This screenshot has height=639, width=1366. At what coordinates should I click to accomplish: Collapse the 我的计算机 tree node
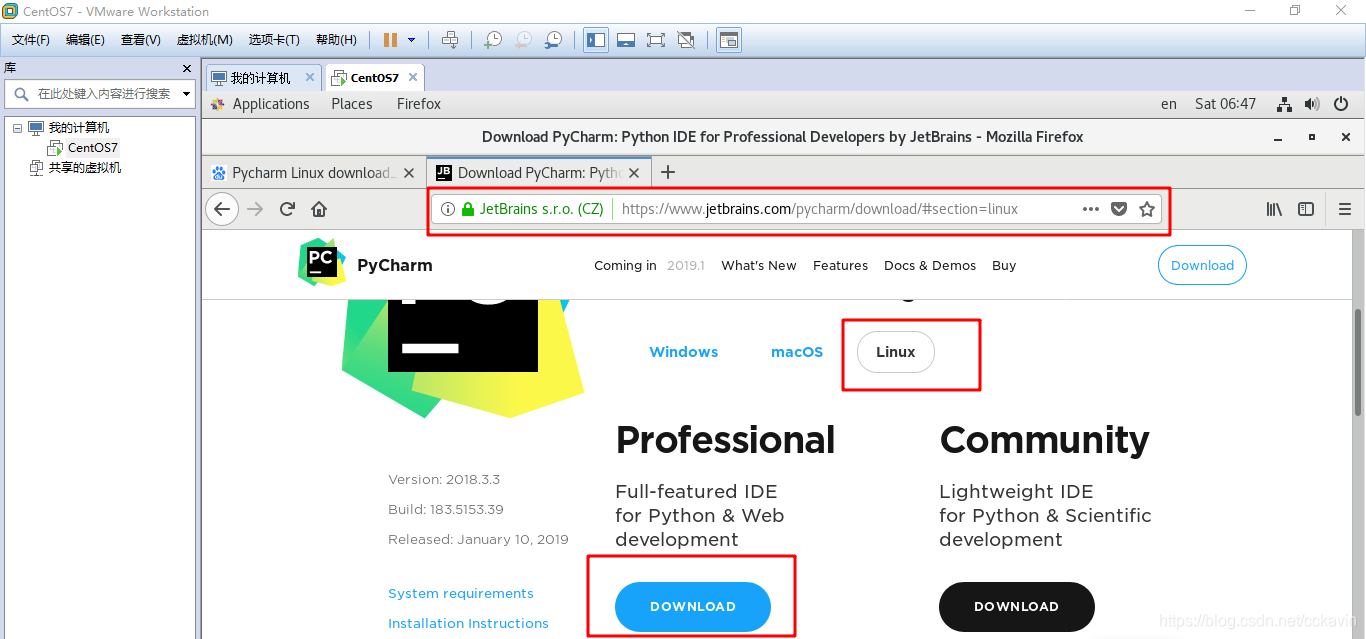point(17,128)
